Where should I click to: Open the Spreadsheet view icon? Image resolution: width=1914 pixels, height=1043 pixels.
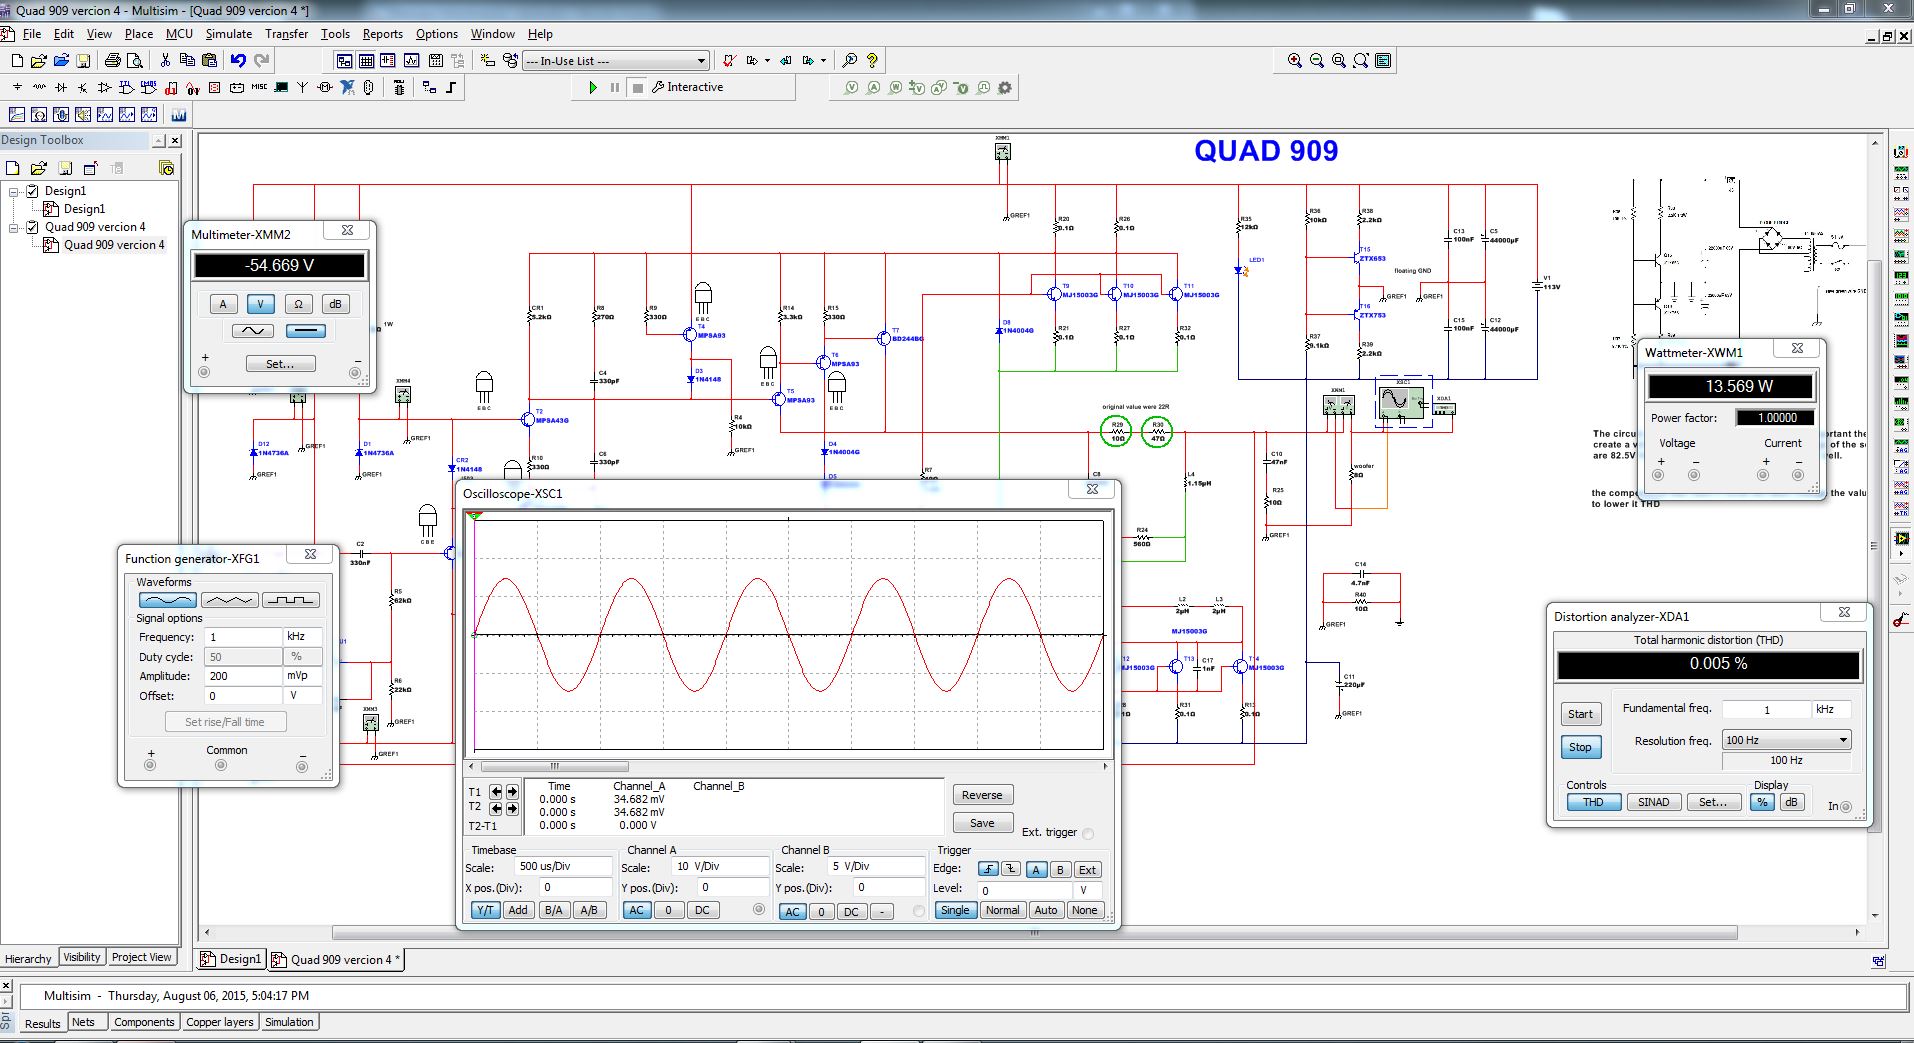coord(366,61)
